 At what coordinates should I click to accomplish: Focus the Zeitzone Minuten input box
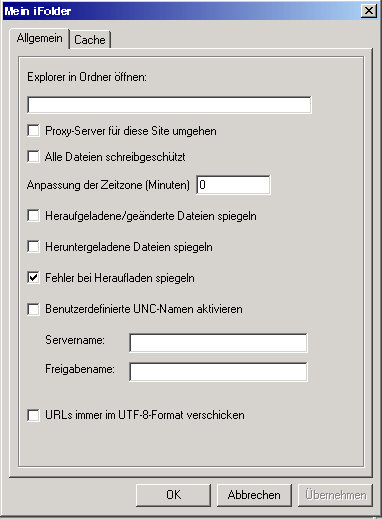pyautogui.click(x=233, y=185)
